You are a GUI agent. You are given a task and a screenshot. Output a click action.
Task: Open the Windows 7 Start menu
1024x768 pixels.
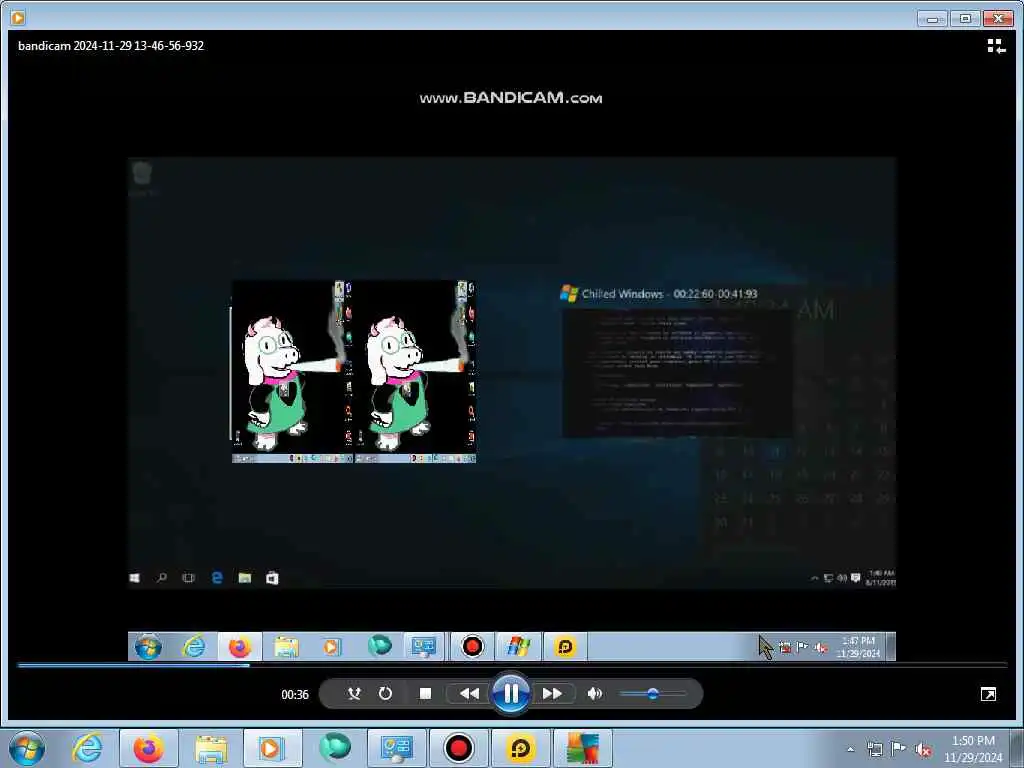27,748
